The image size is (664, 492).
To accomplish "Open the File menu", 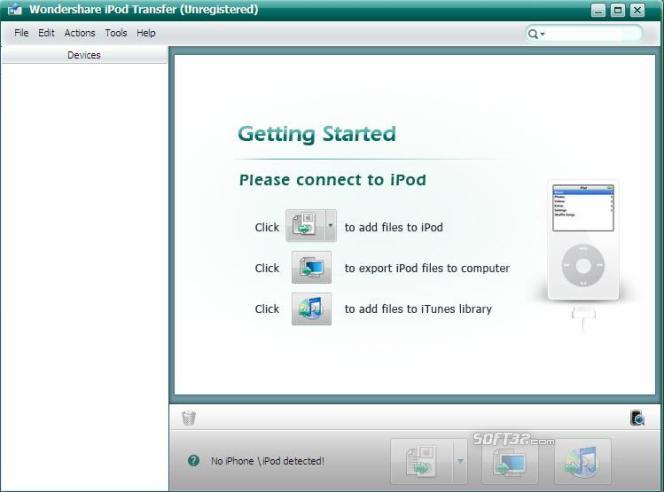I will pos(21,33).
